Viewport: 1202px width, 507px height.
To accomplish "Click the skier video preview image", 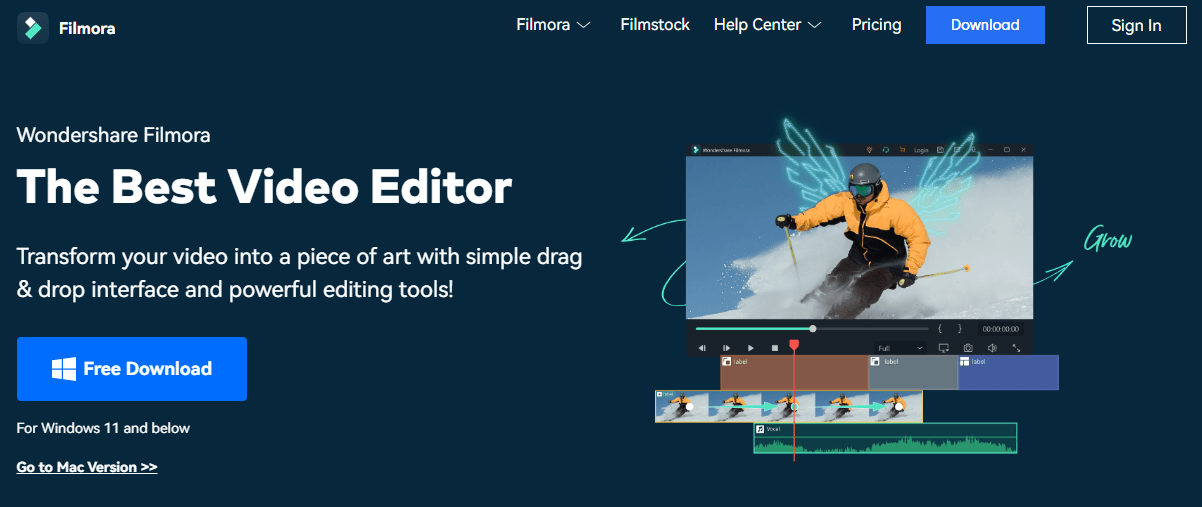I will pos(860,238).
